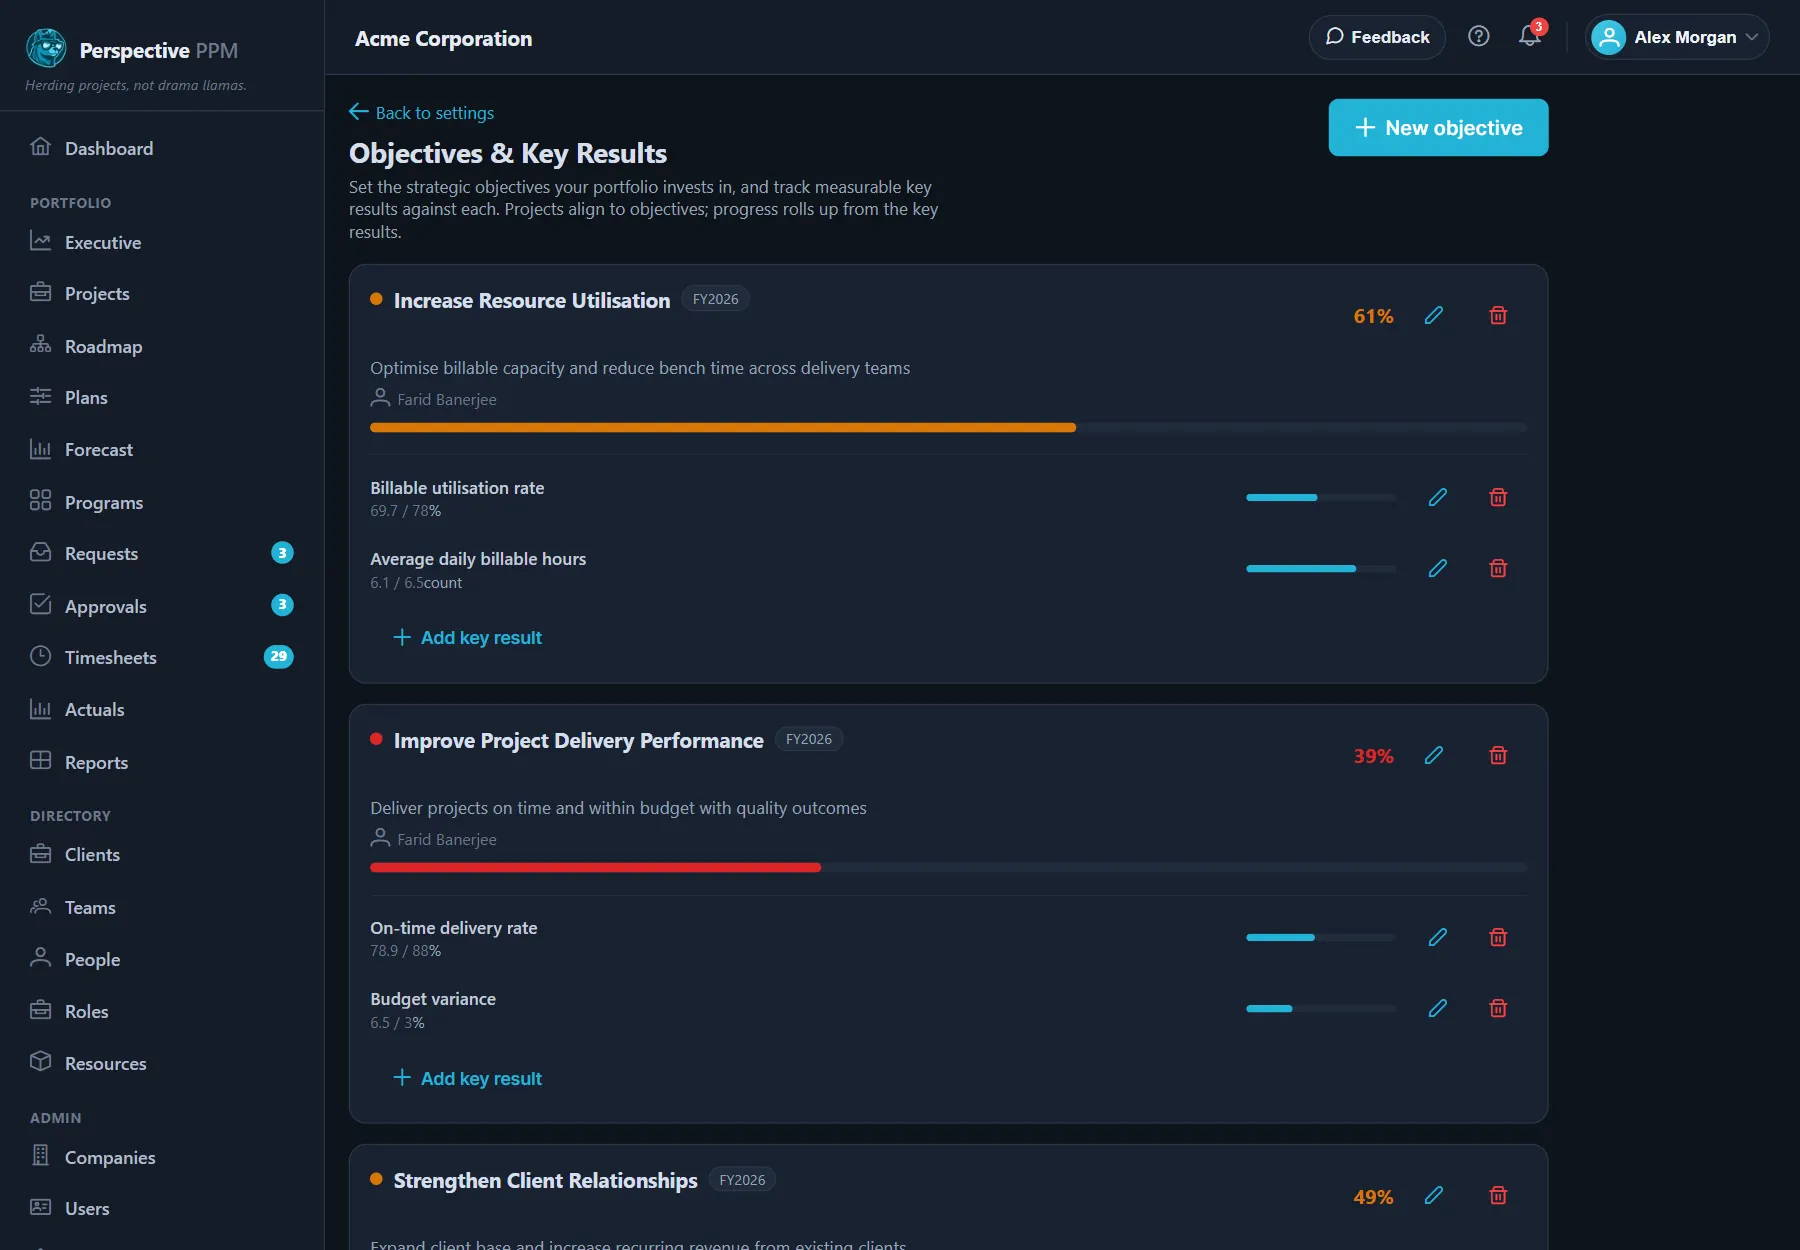Open the notifications bell
Screen dimensions: 1800x1250
(x=1530, y=37)
